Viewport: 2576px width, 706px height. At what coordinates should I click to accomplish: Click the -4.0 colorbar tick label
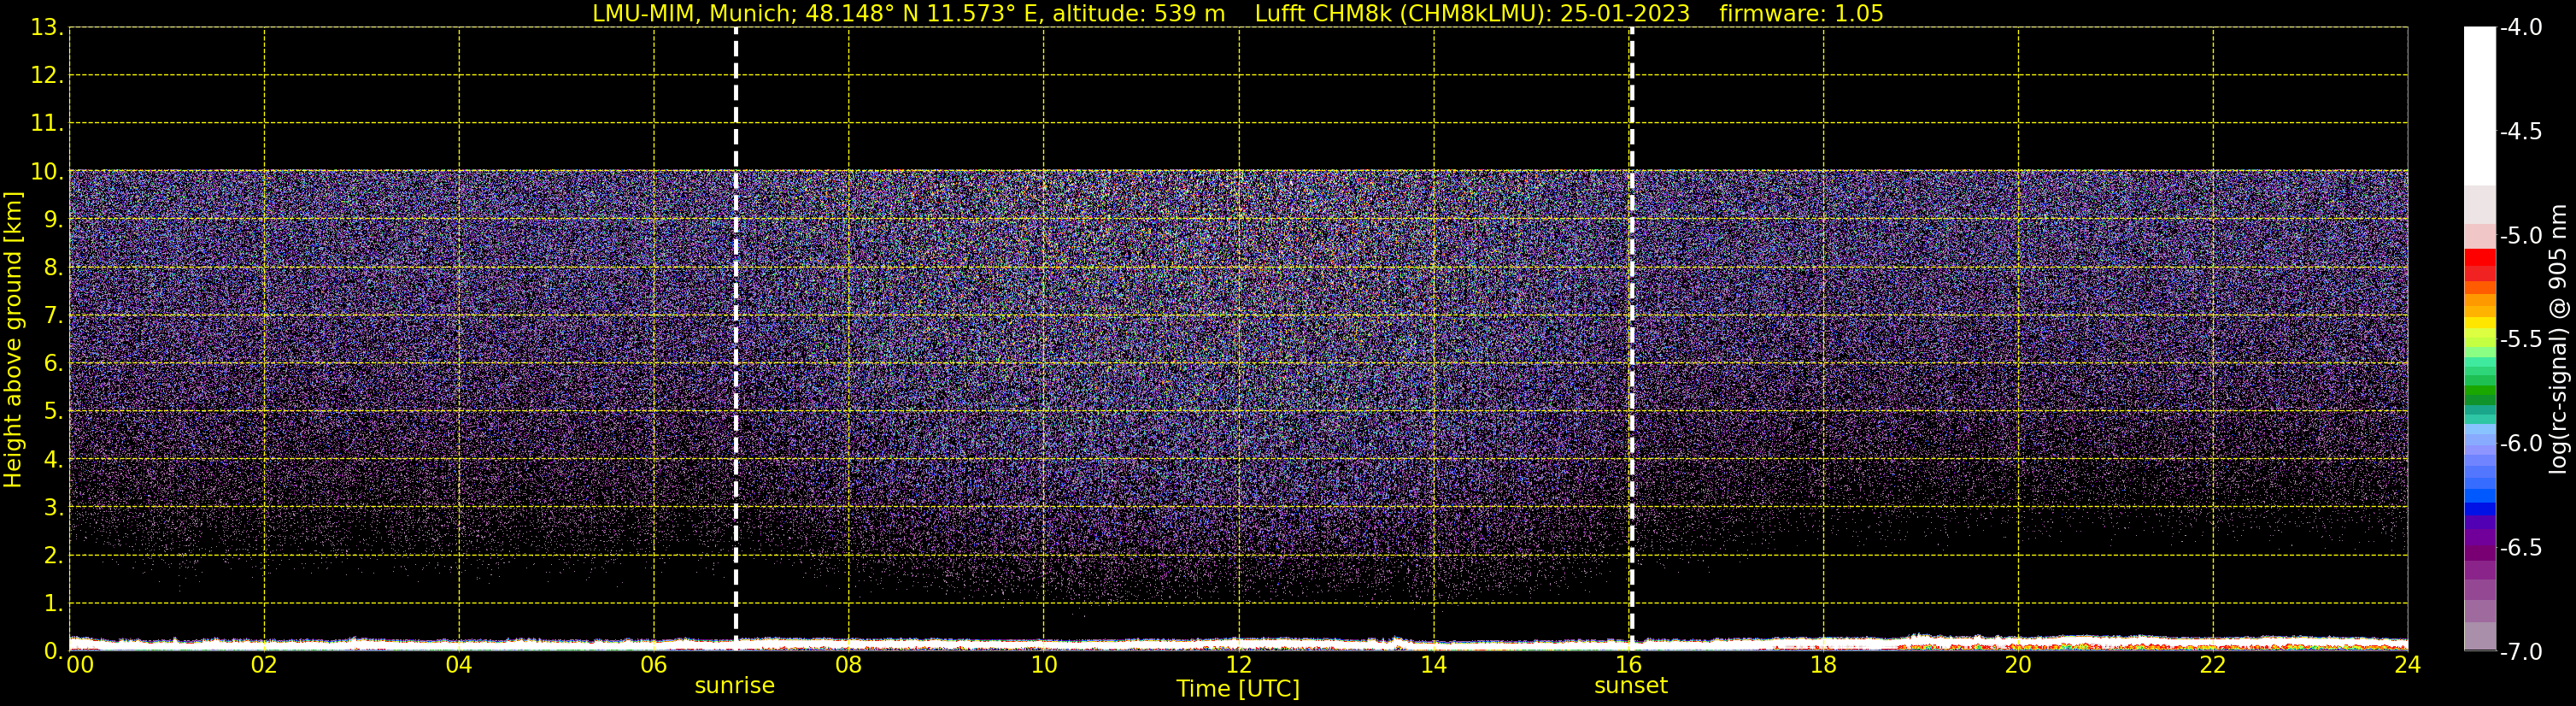pyautogui.click(x=2520, y=28)
